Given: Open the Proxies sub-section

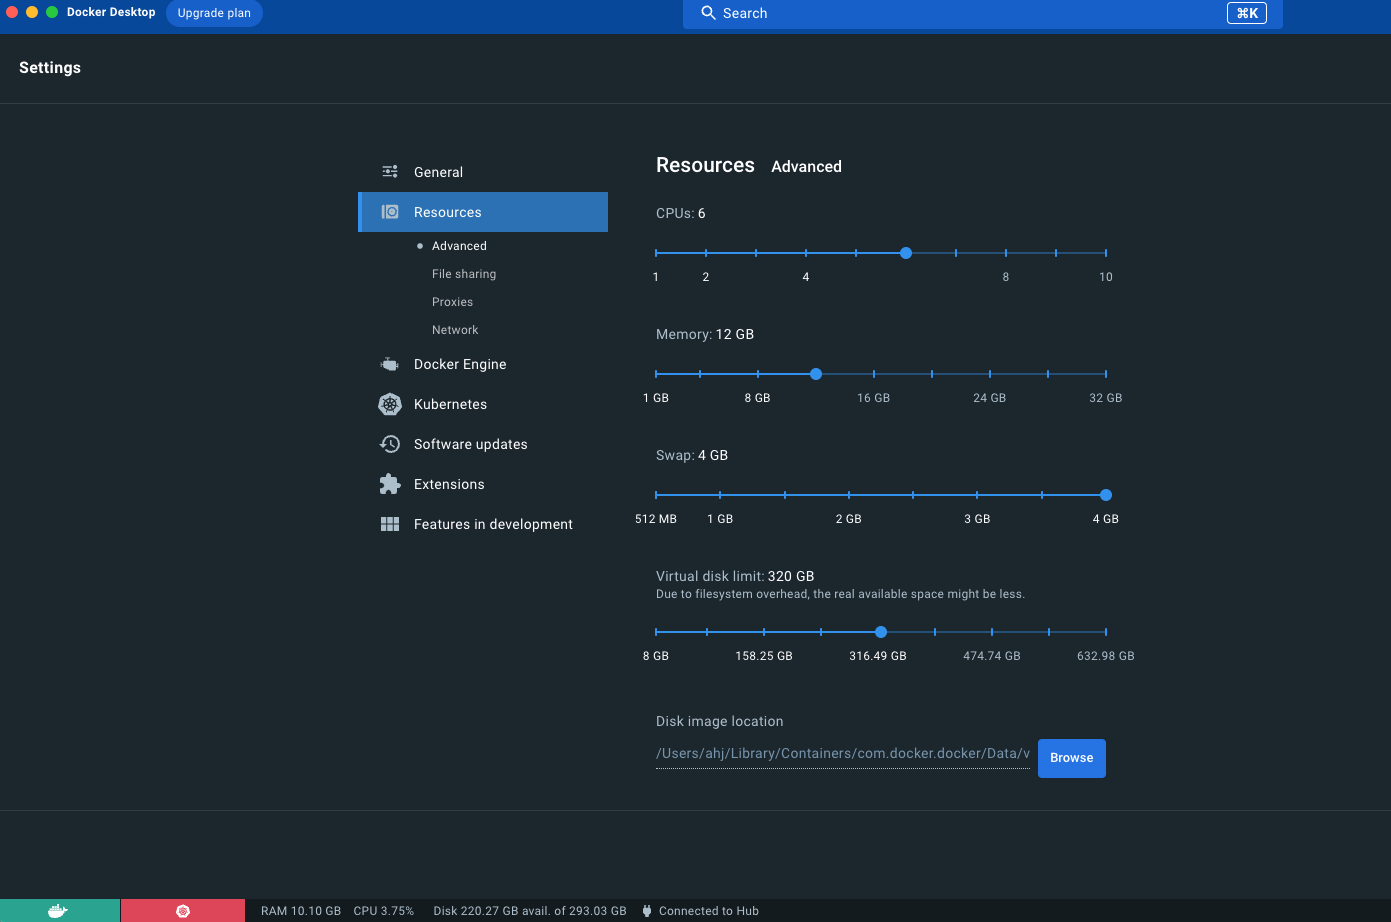Looking at the screenshot, I should 452,302.
